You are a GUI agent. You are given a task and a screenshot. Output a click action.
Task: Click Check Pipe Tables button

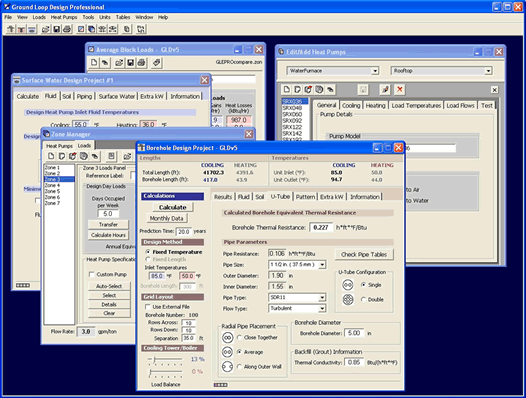(364, 254)
